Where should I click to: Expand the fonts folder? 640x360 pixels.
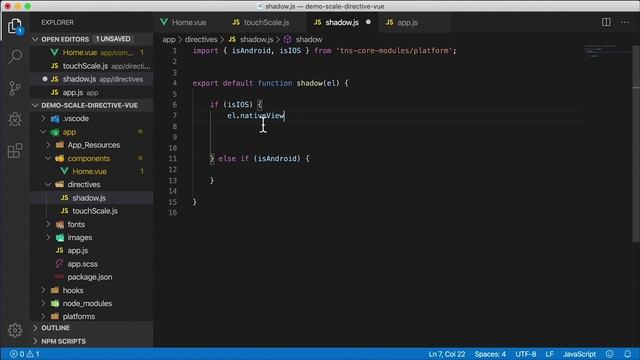[48, 224]
